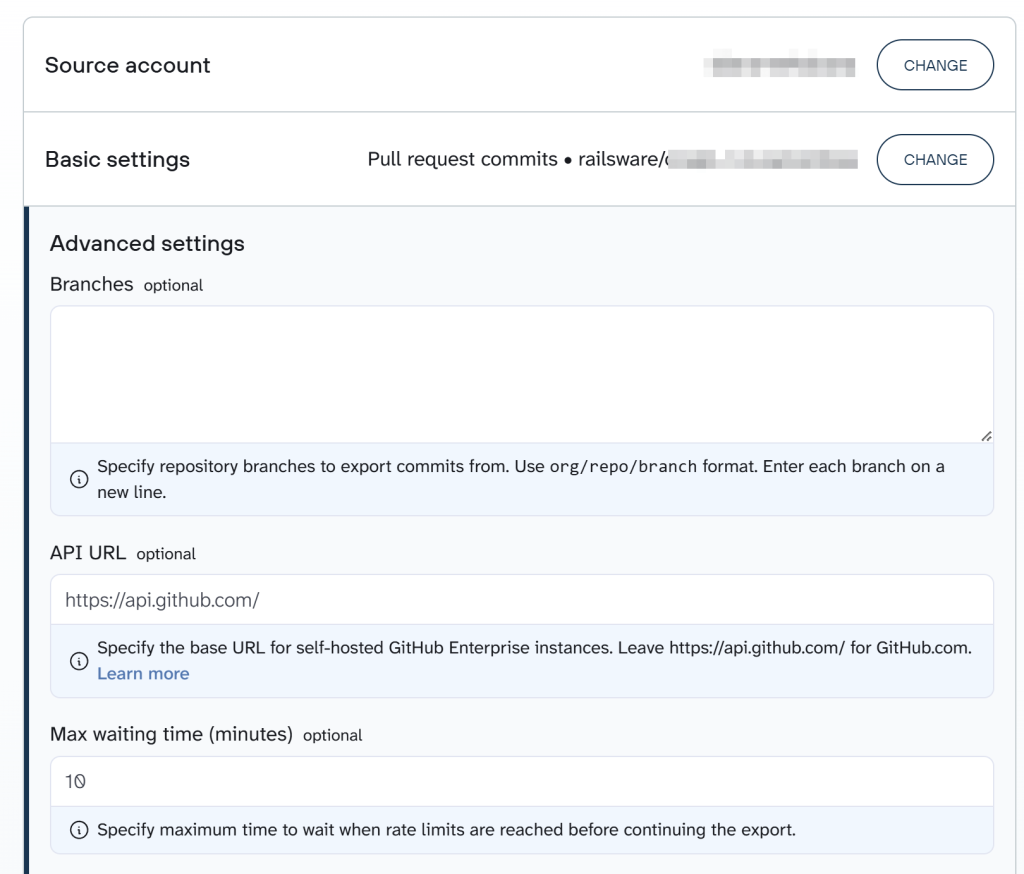Click CHANGE next to Basic settings

pos(935,159)
